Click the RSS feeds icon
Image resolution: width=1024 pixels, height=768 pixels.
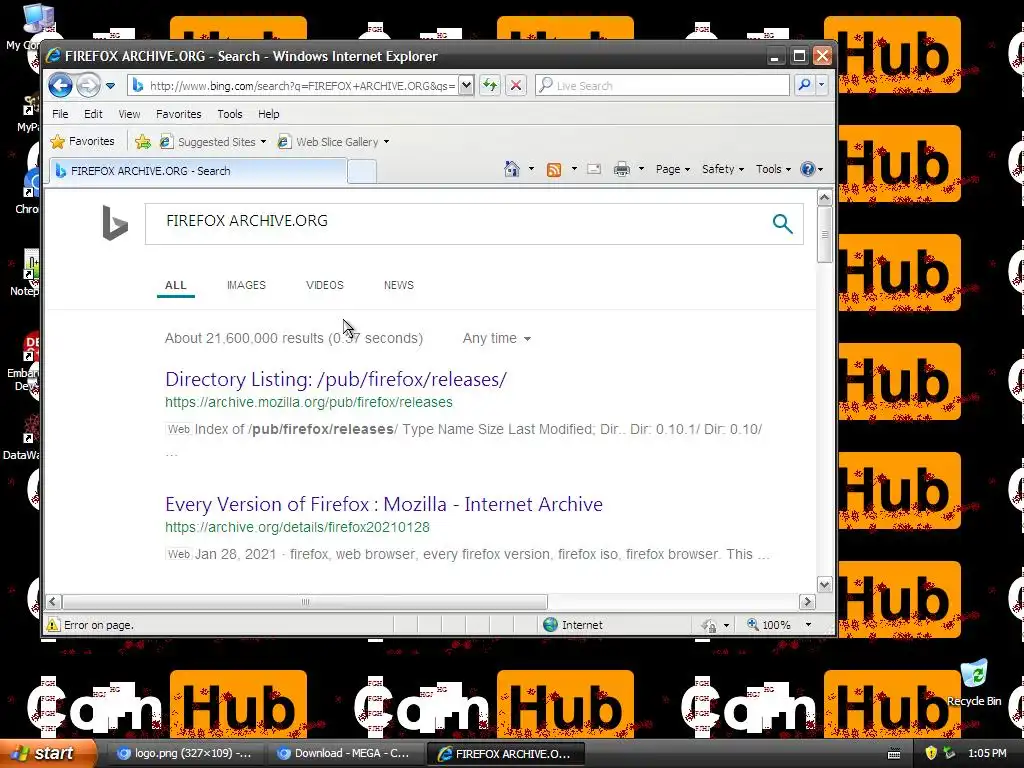tap(554, 170)
